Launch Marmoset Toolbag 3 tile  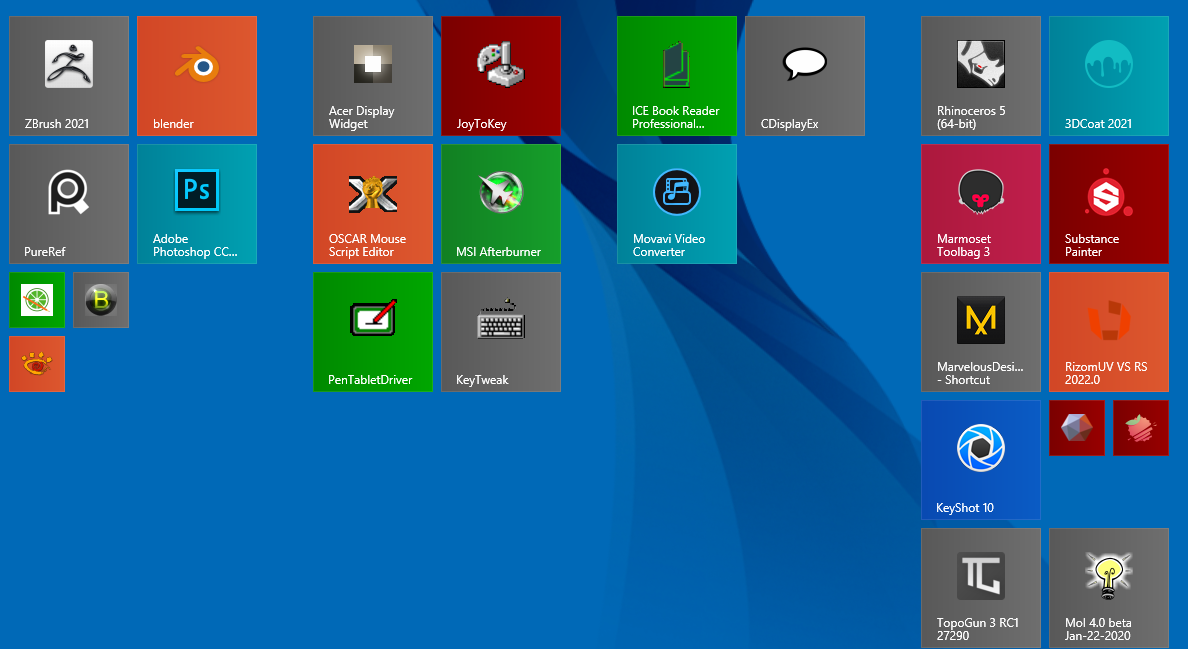(x=980, y=204)
